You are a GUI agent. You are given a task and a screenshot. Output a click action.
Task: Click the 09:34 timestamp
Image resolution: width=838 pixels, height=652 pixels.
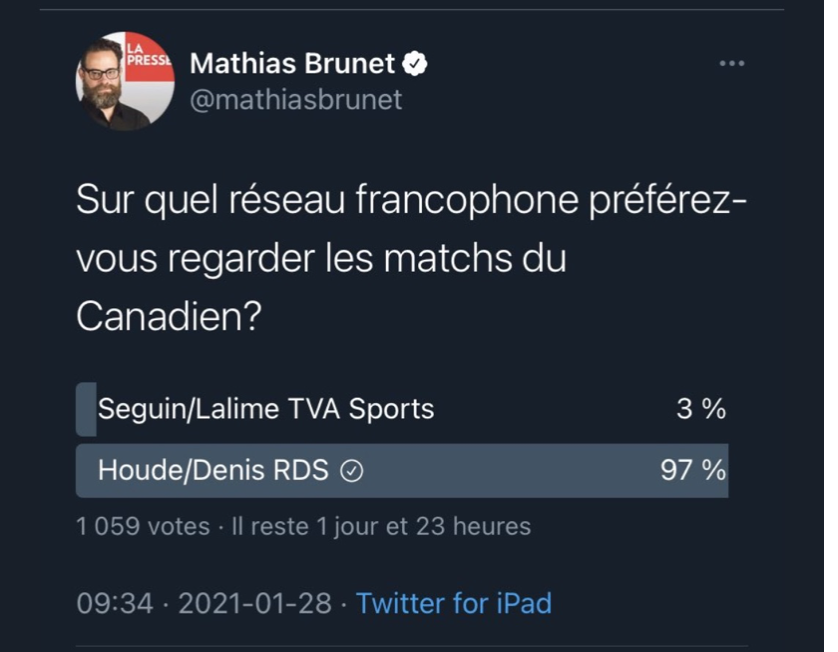(115, 604)
